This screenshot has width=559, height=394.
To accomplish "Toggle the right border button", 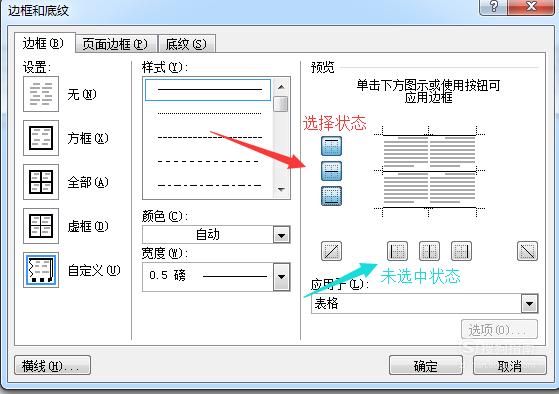I will click(461, 251).
